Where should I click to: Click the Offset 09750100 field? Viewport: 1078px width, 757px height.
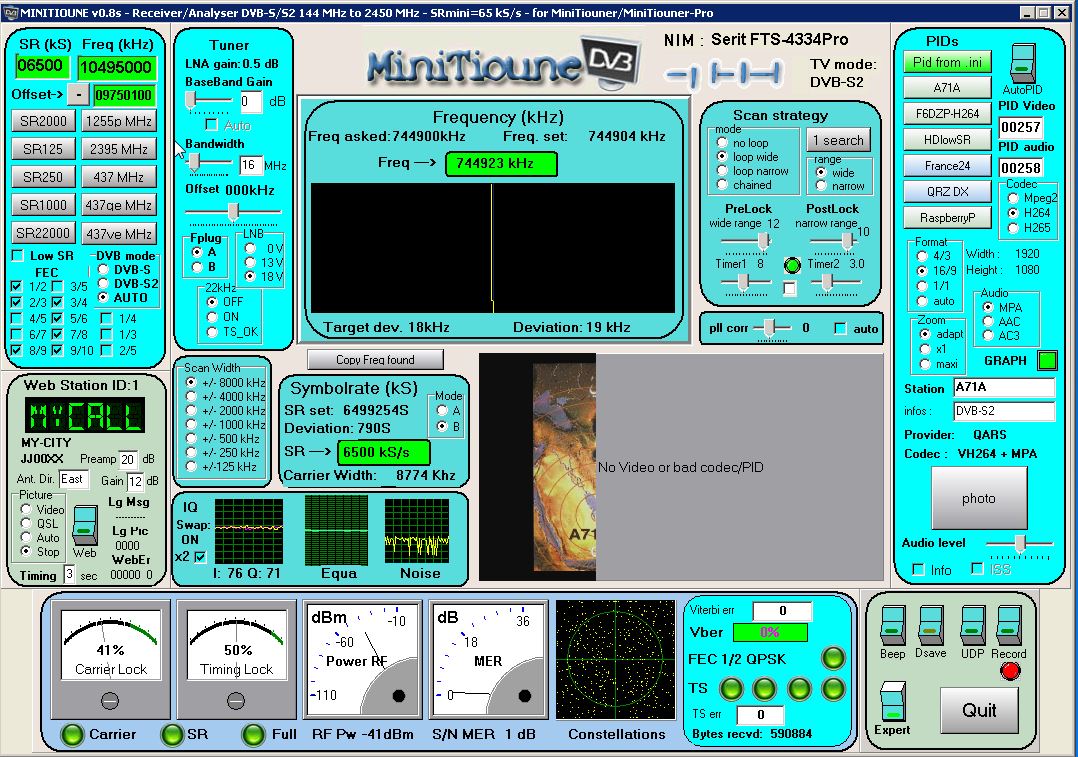124,95
